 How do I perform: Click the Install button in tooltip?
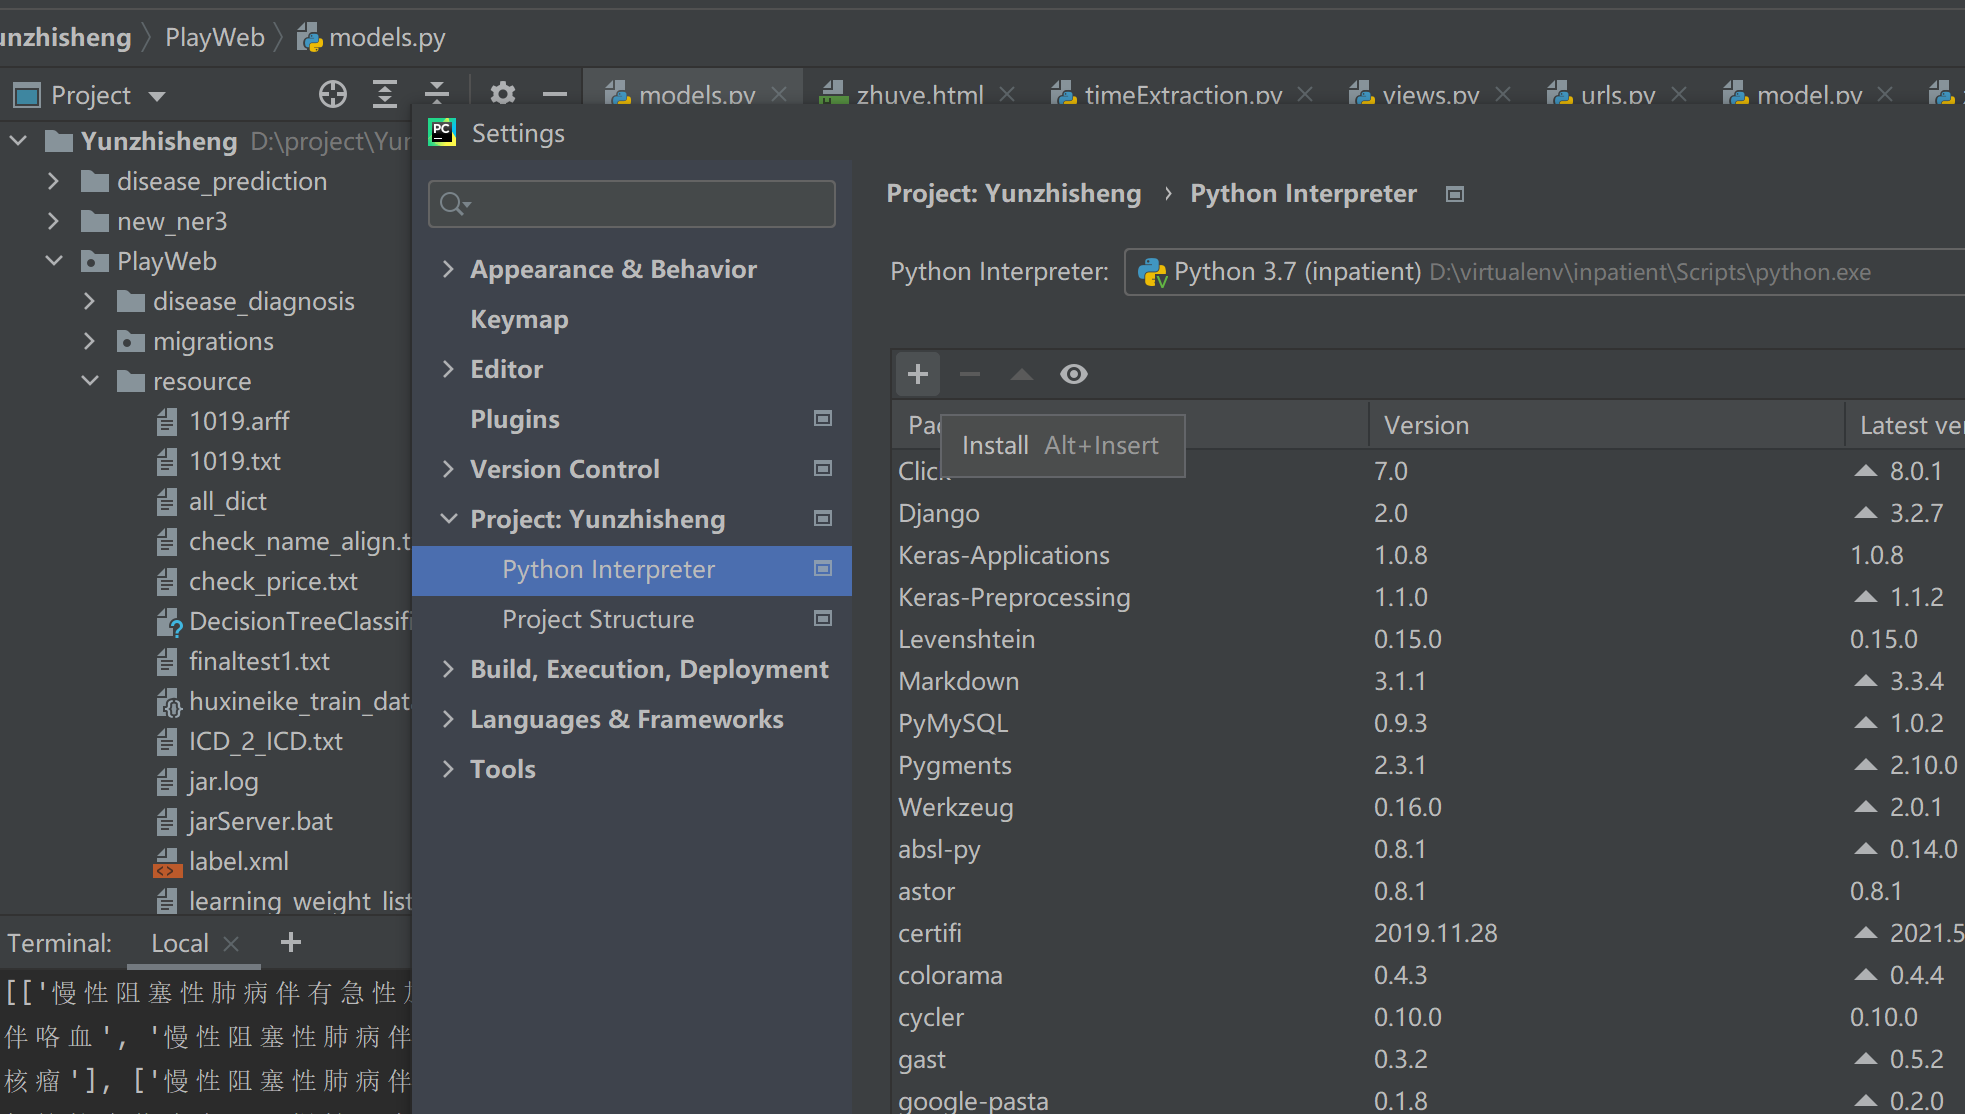coord(996,444)
